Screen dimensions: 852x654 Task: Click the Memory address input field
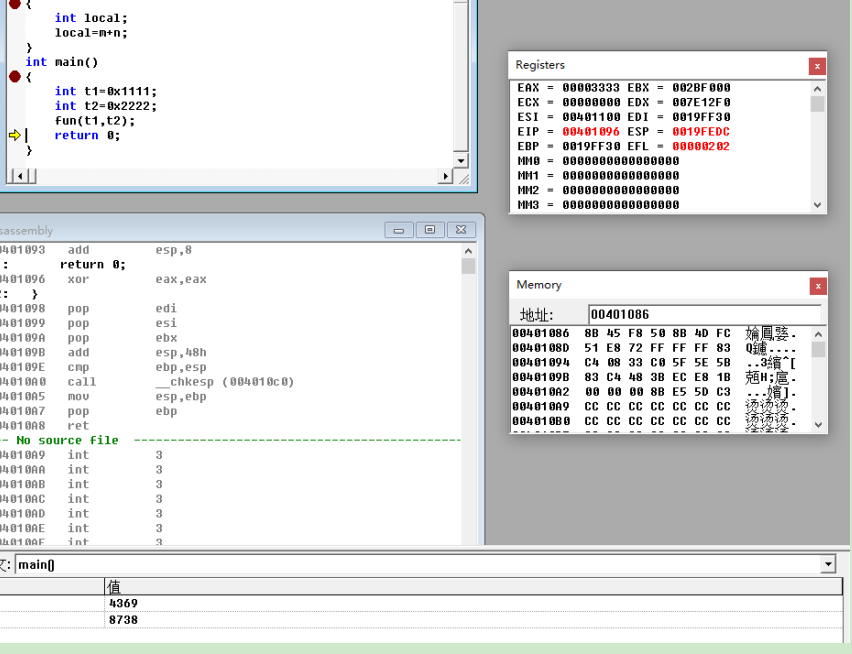[x=705, y=315]
